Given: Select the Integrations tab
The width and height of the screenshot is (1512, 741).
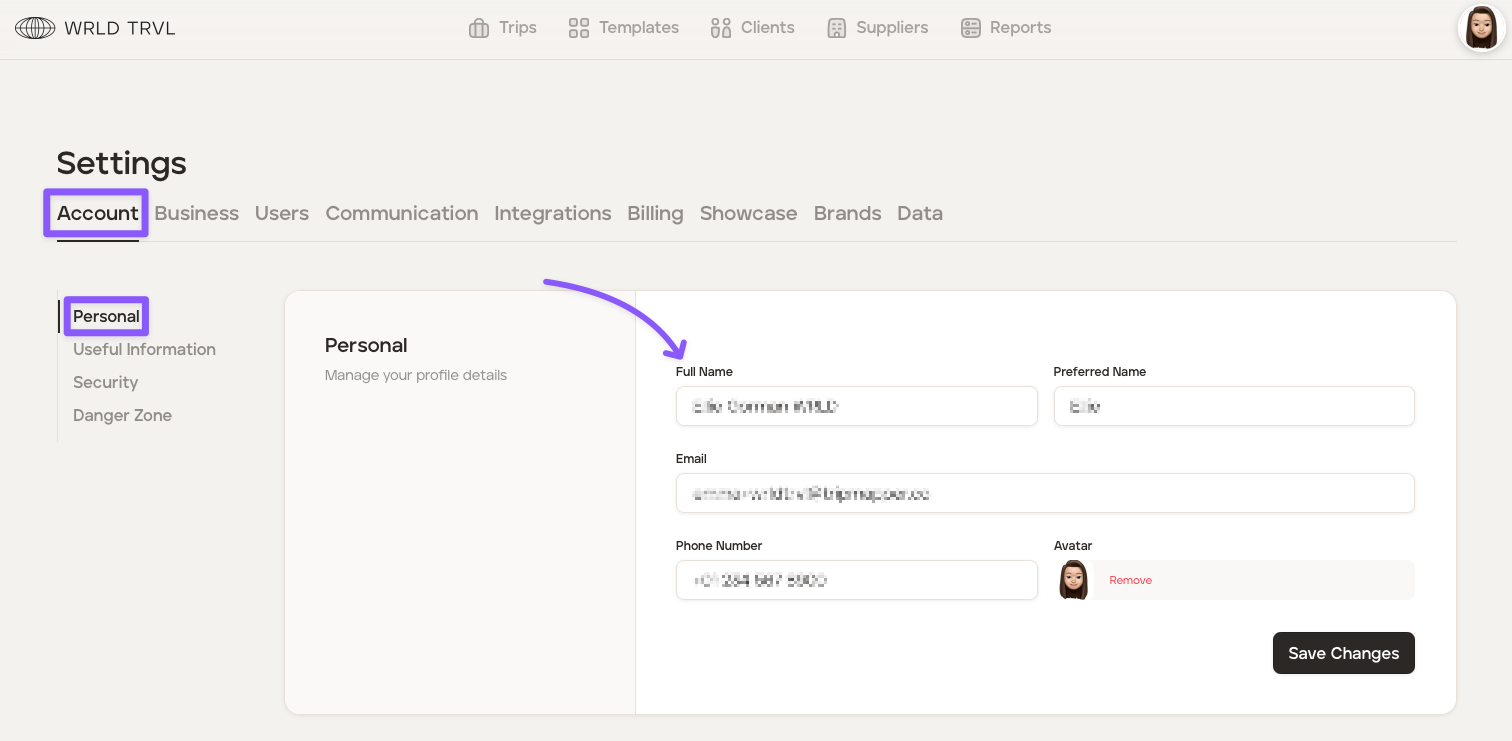Looking at the screenshot, I should pyautogui.click(x=552, y=213).
